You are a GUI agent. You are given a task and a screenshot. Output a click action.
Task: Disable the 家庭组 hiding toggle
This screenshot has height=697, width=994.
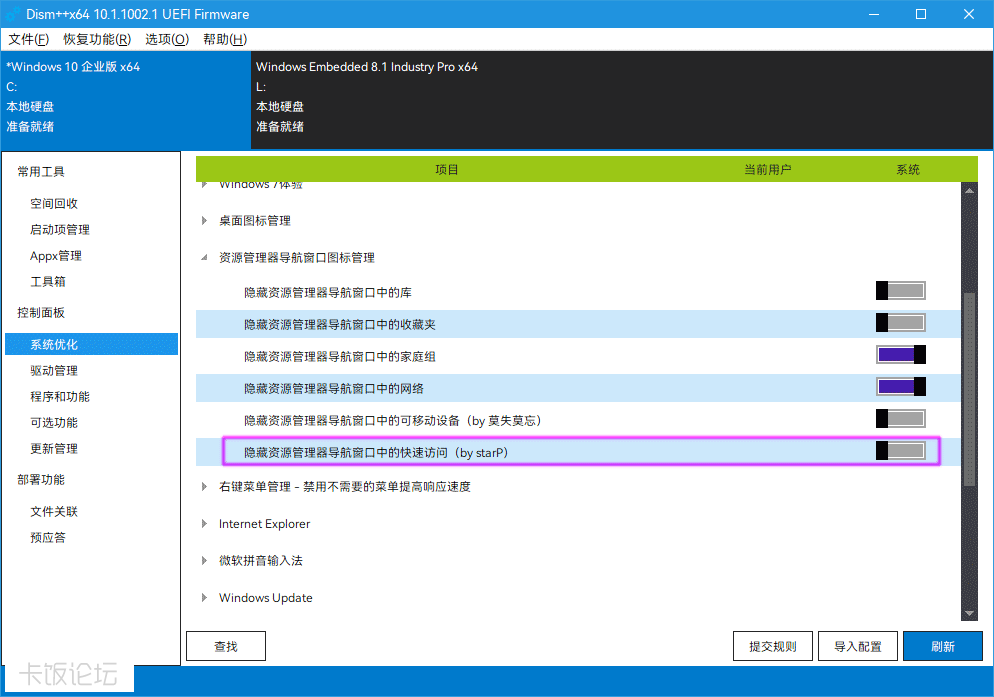coord(900,355)
